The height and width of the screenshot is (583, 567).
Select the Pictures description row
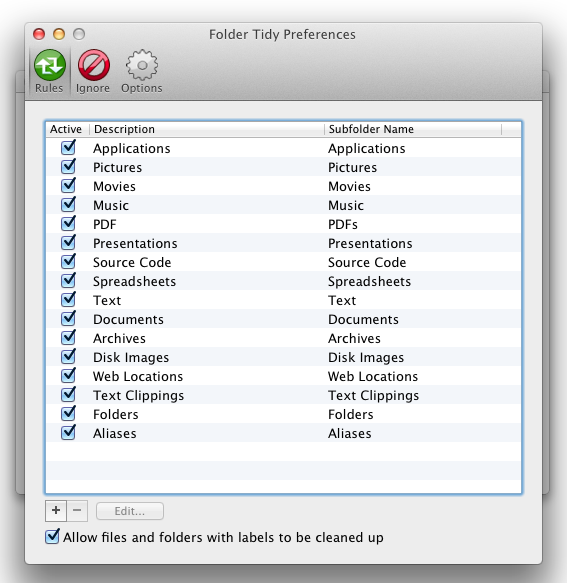(x=117, y=167)
